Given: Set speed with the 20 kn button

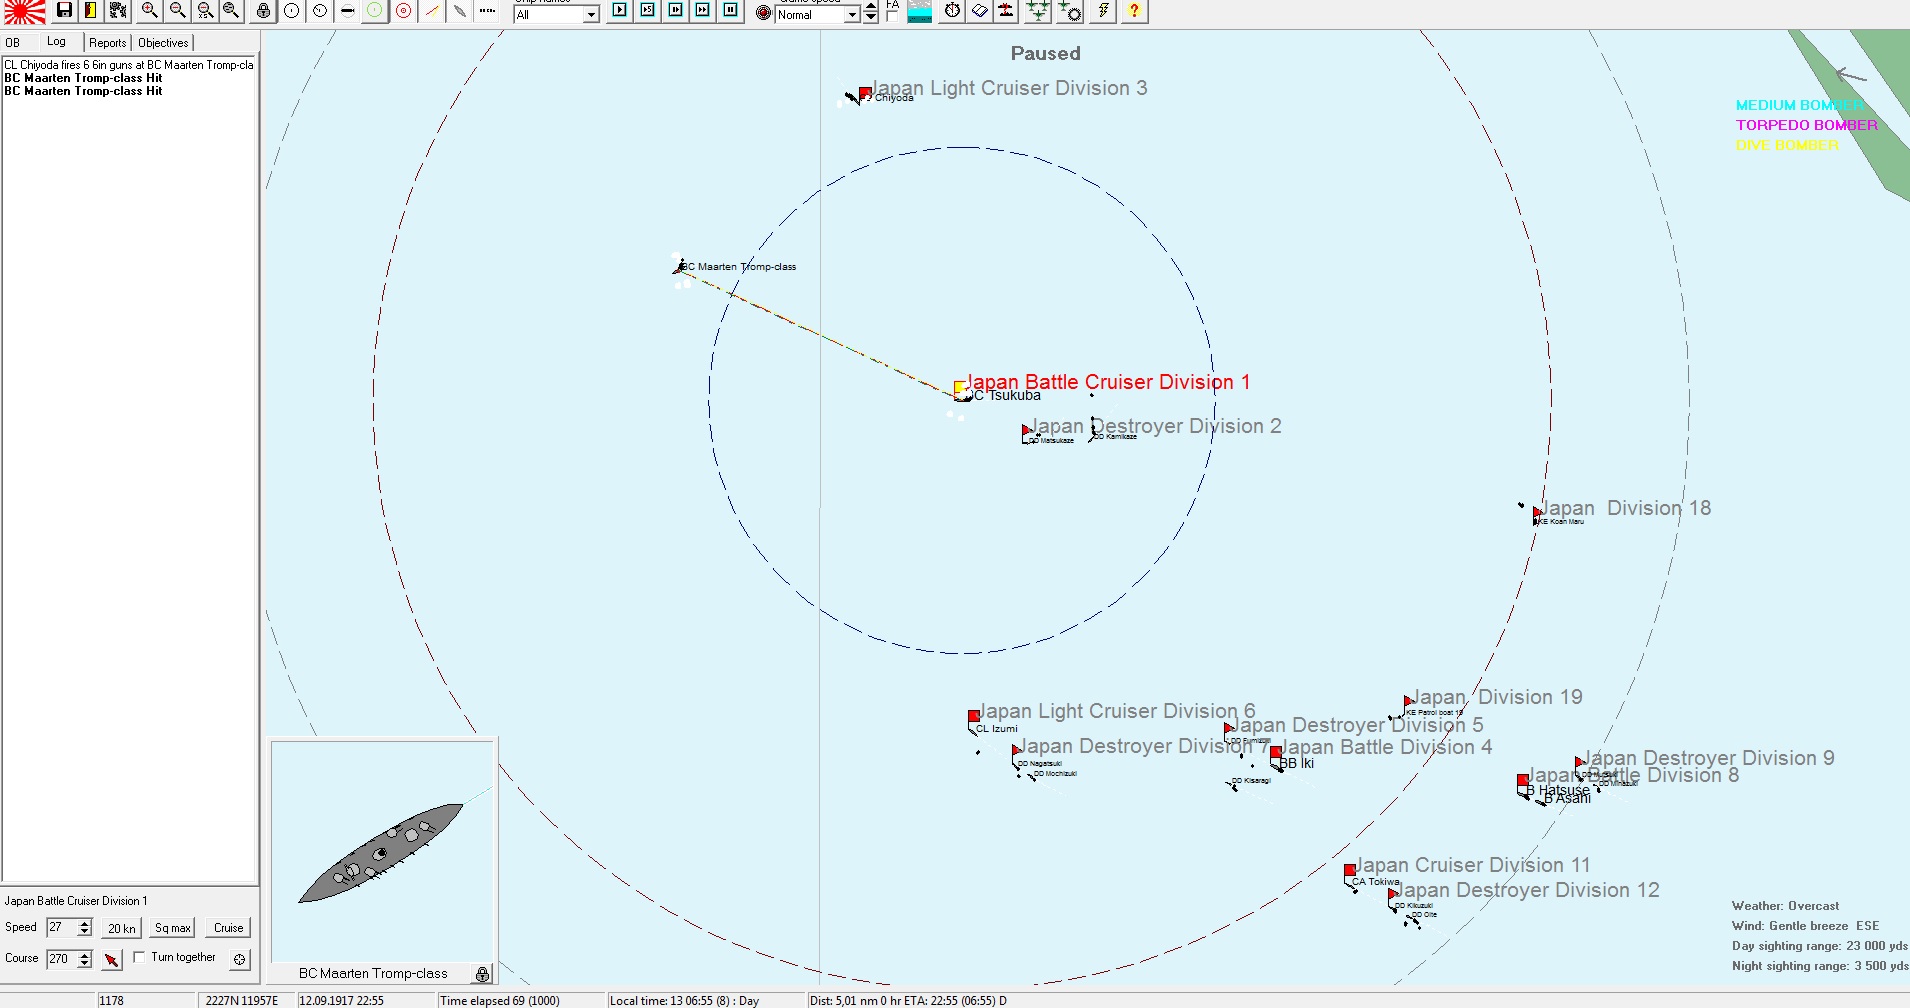Looking at the screenshot, I should click(x=122, y=928).
